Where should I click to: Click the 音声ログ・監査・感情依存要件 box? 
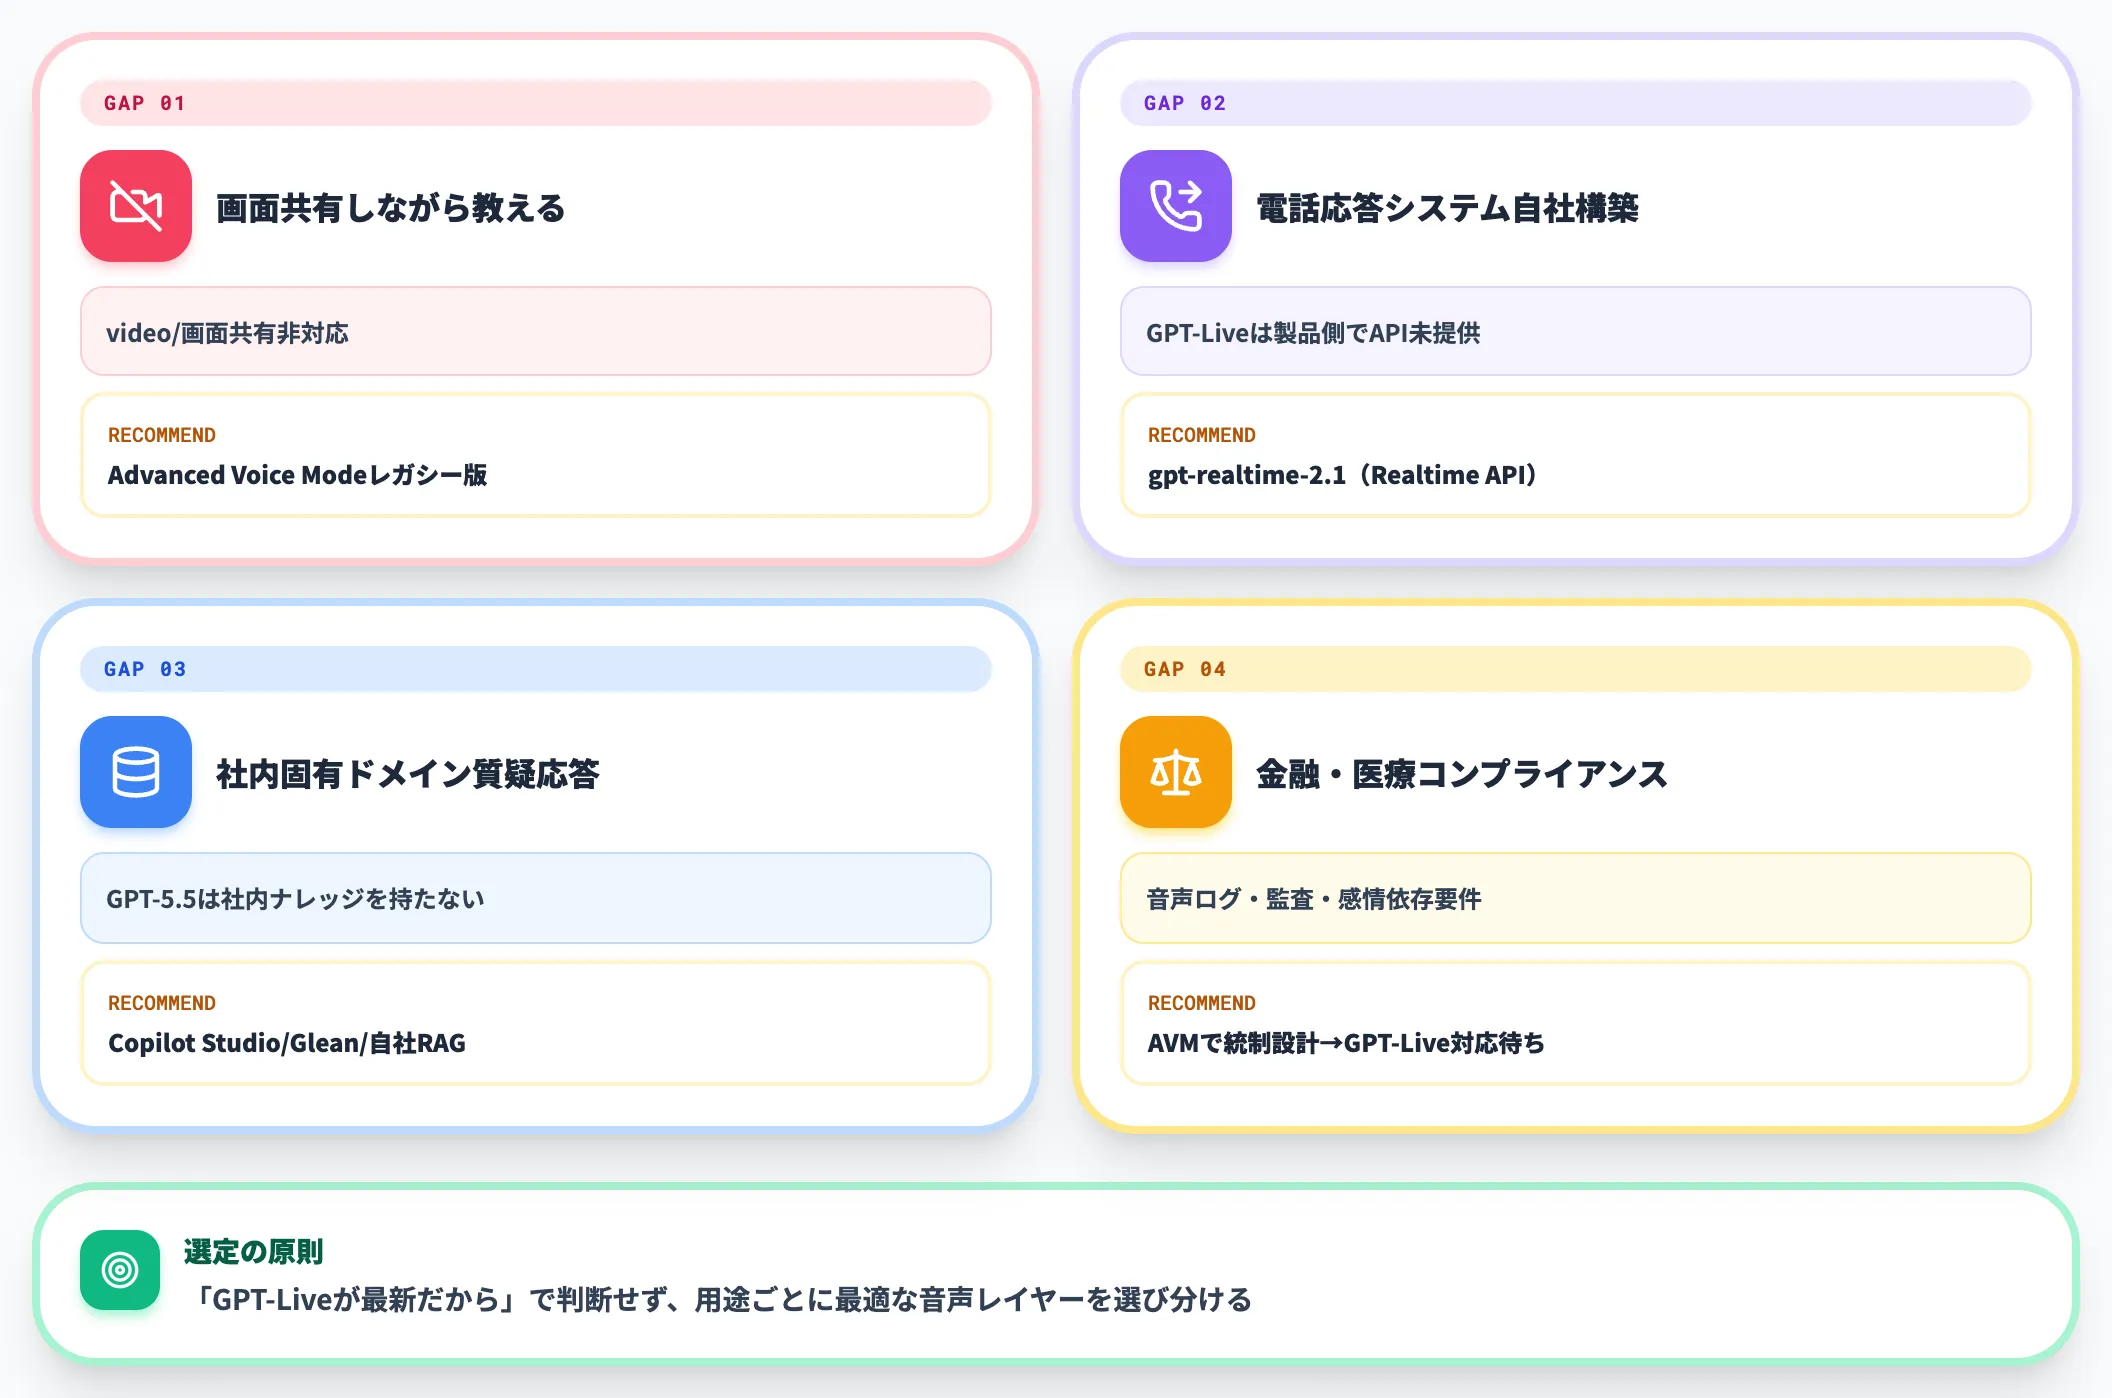tap(1576, 898)
